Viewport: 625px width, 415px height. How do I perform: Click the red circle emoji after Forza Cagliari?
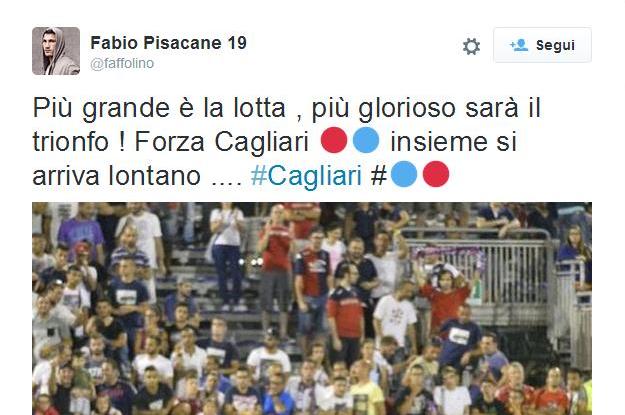[334, 140]
